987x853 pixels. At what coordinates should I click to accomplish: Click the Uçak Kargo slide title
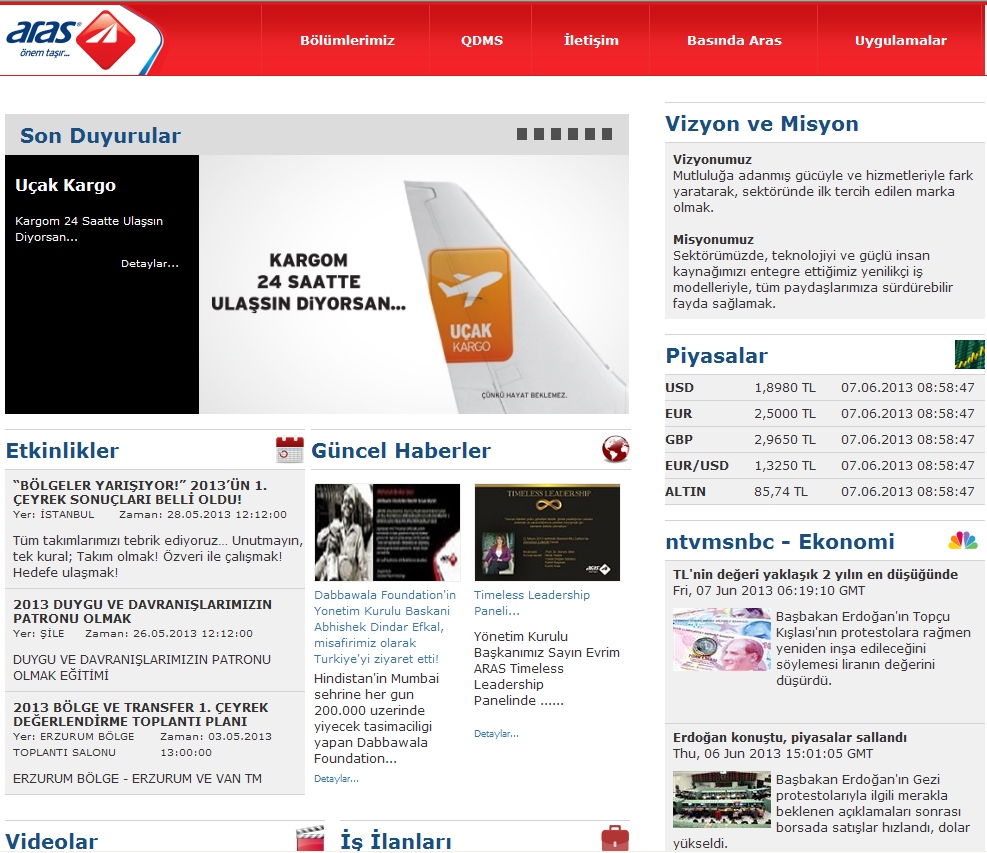[x=65, y=185]
